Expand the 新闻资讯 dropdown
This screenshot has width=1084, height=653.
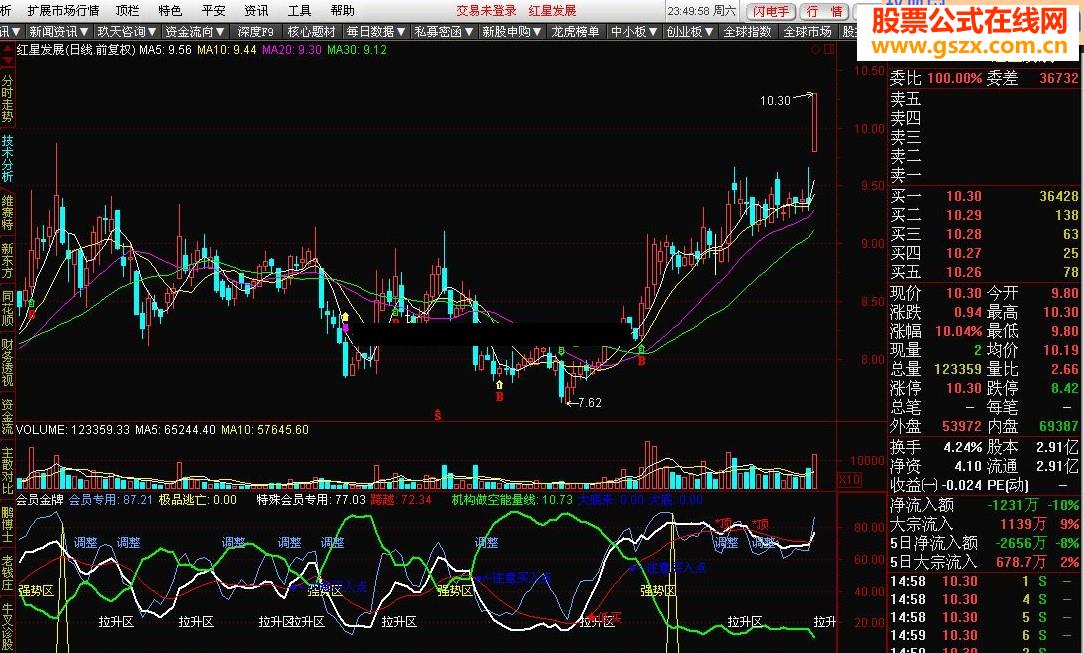59,32
